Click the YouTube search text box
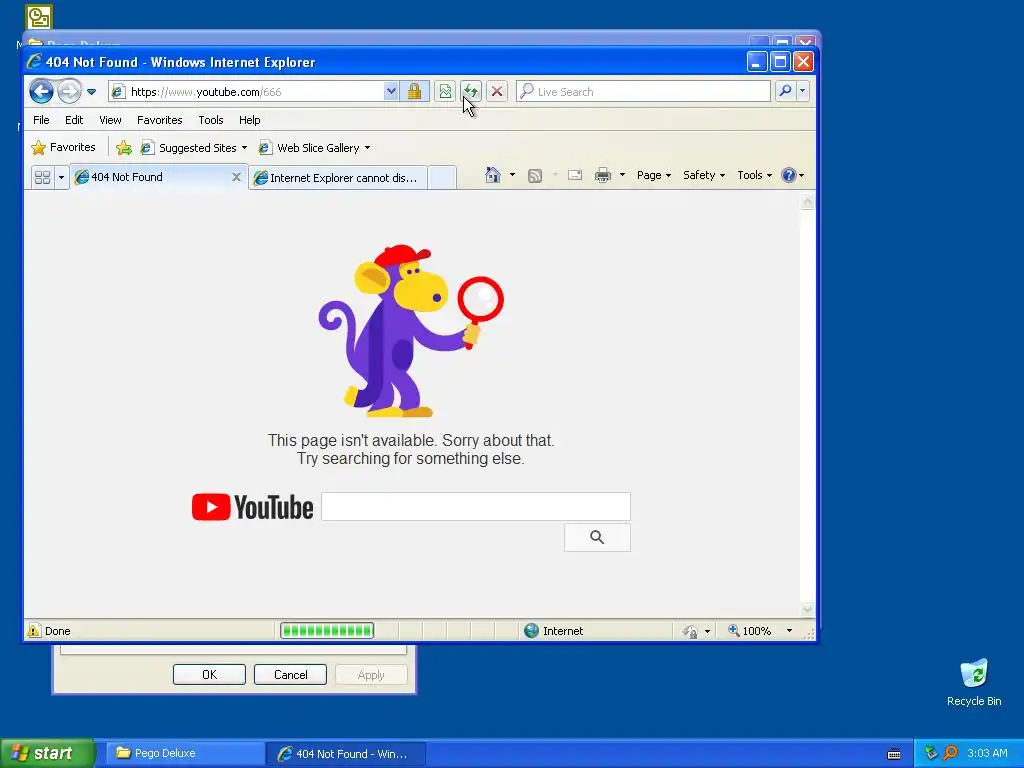Image resolution: width=1024 pixels, height=768 pixels. 476,507
